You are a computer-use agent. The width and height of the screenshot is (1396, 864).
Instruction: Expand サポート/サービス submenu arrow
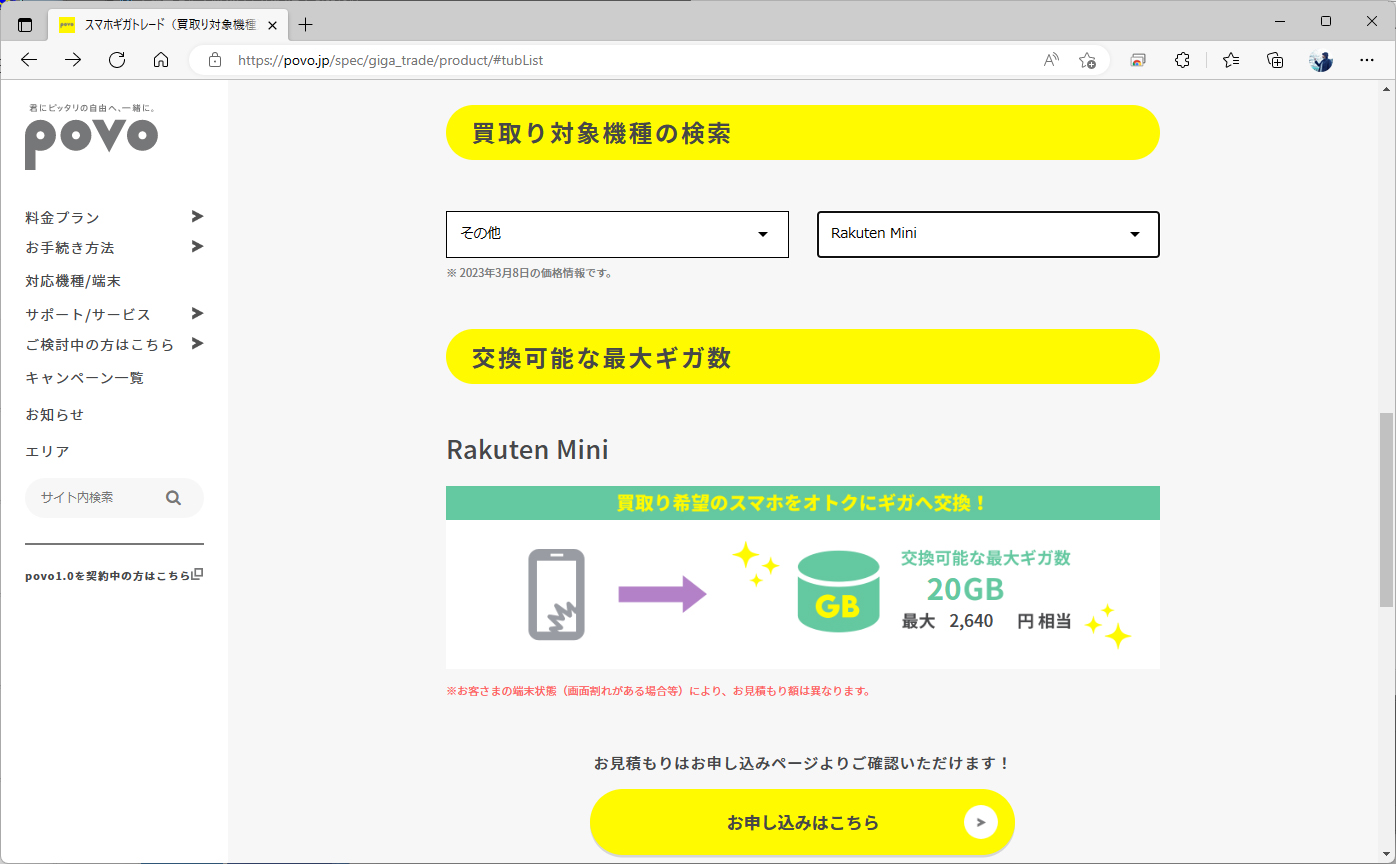pyautogui.click(x=197, y=313)
